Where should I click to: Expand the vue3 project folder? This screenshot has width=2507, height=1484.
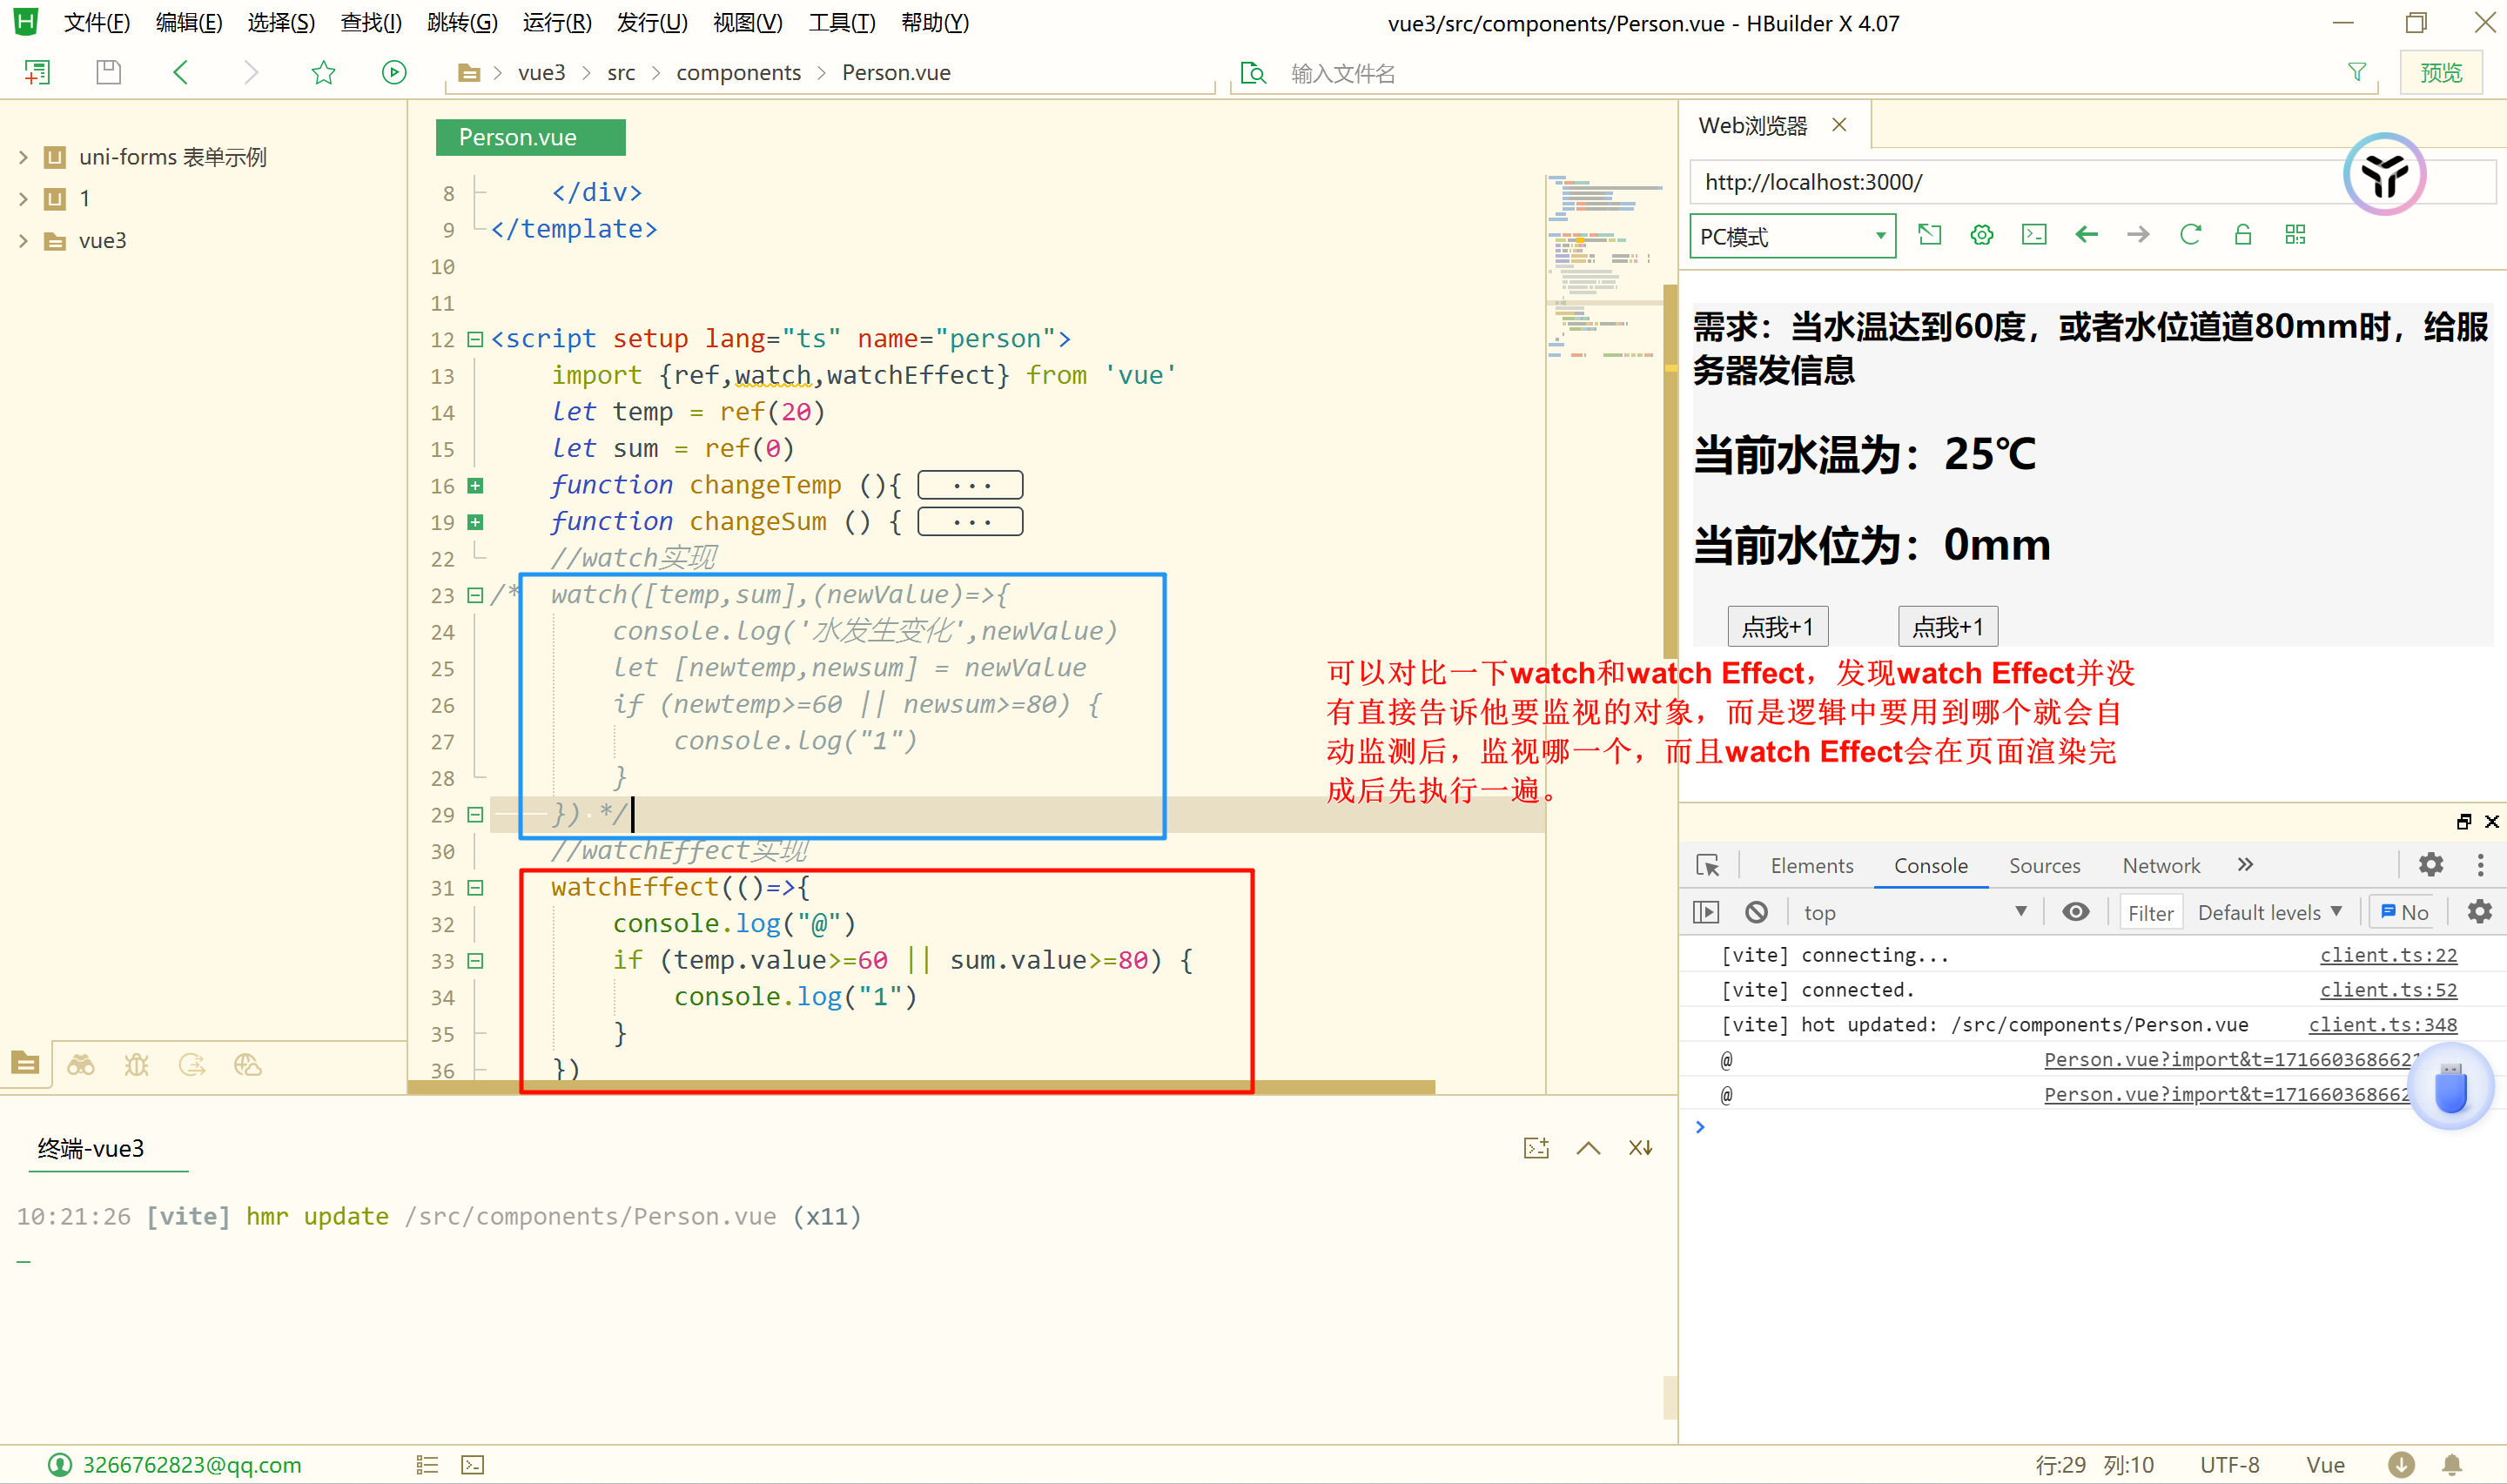[23, 241]
